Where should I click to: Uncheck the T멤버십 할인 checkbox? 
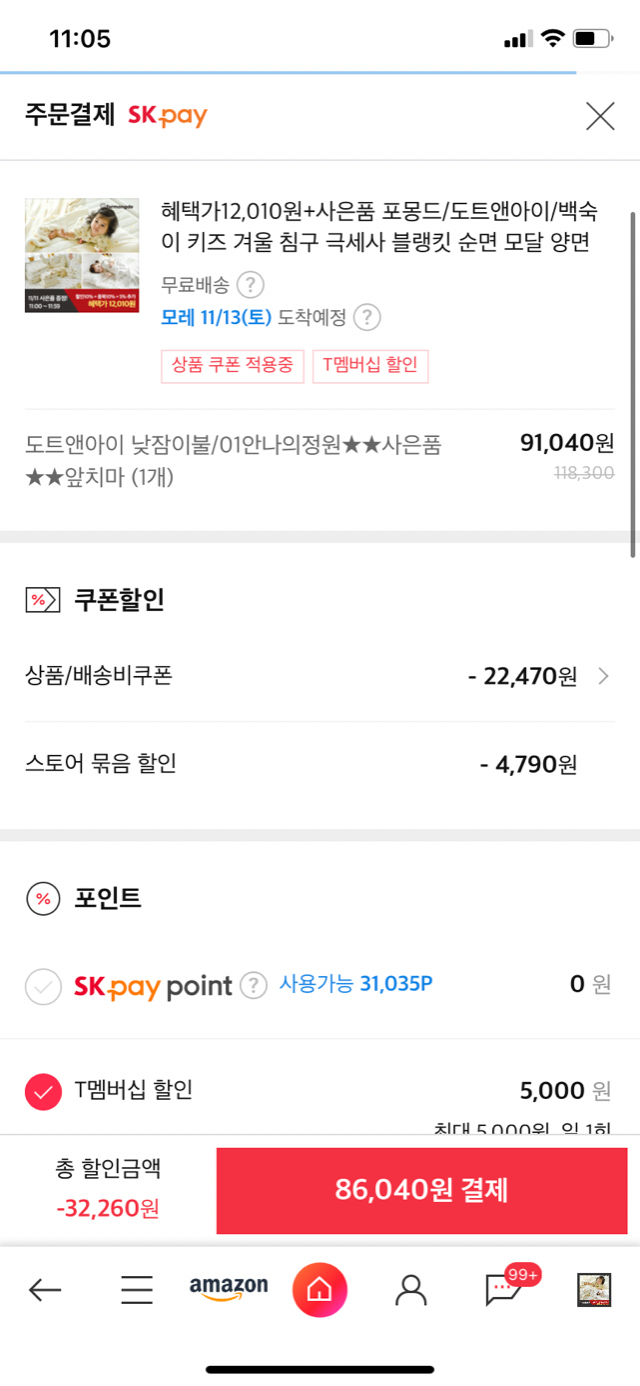43,1092
